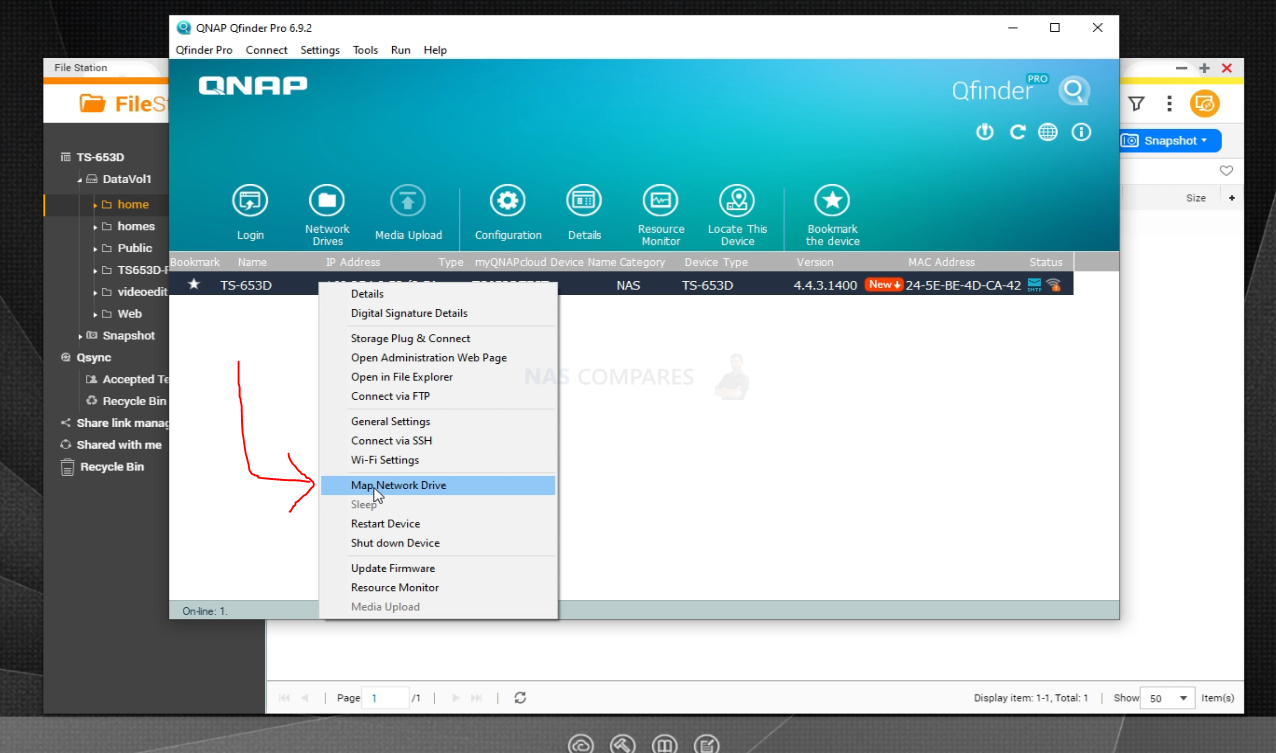Click the cloud icon at bottom of desktop

581,745
